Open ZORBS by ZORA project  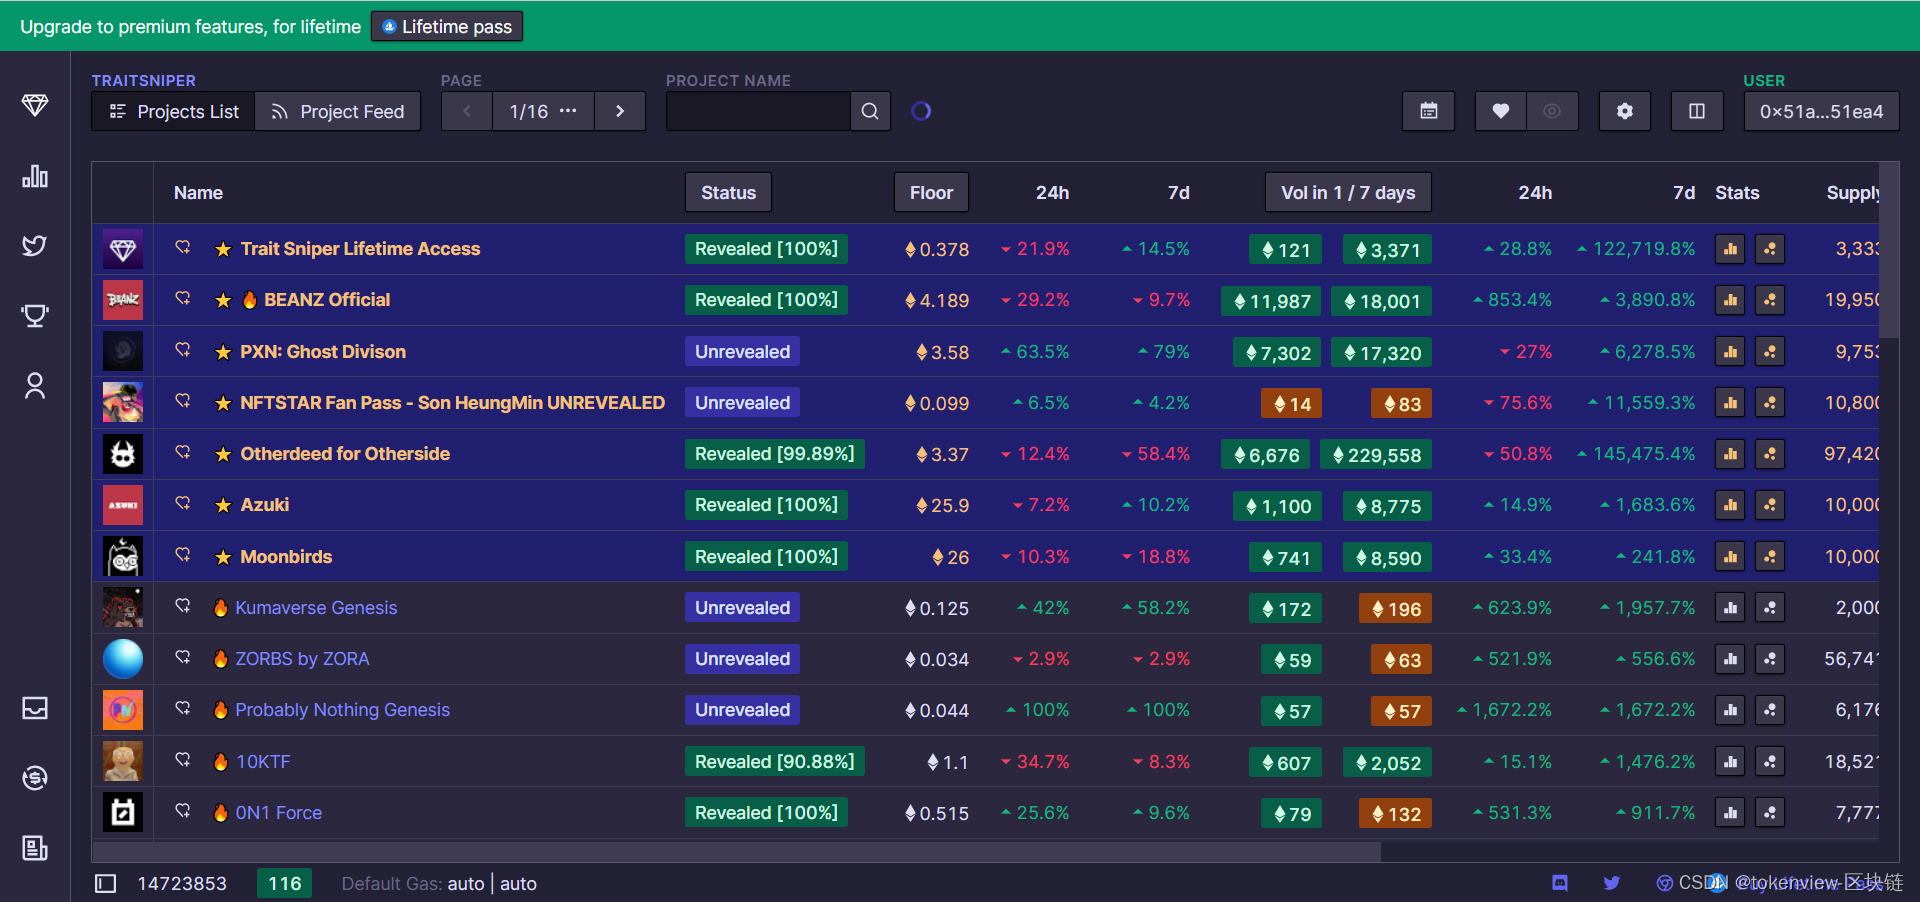[302, 659]
